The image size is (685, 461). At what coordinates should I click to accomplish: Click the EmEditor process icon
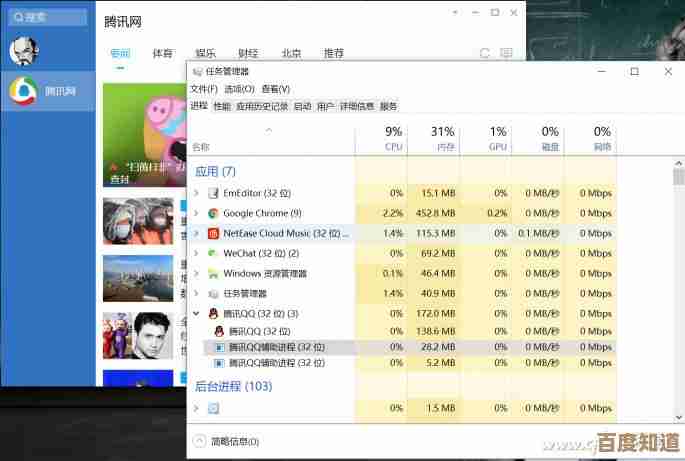[x=213, y=193]
